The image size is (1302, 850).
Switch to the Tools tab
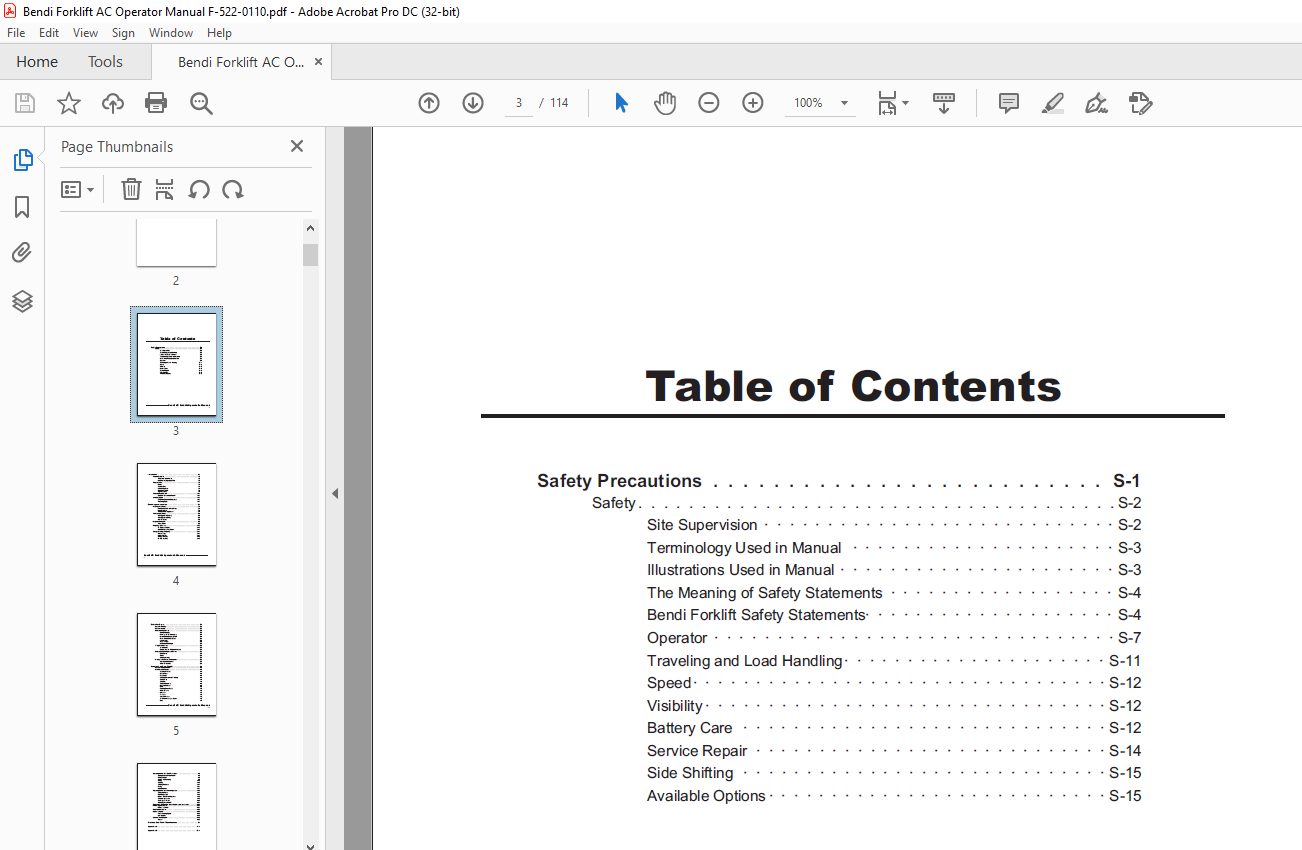pyautogui.click(x=105, y=62)
